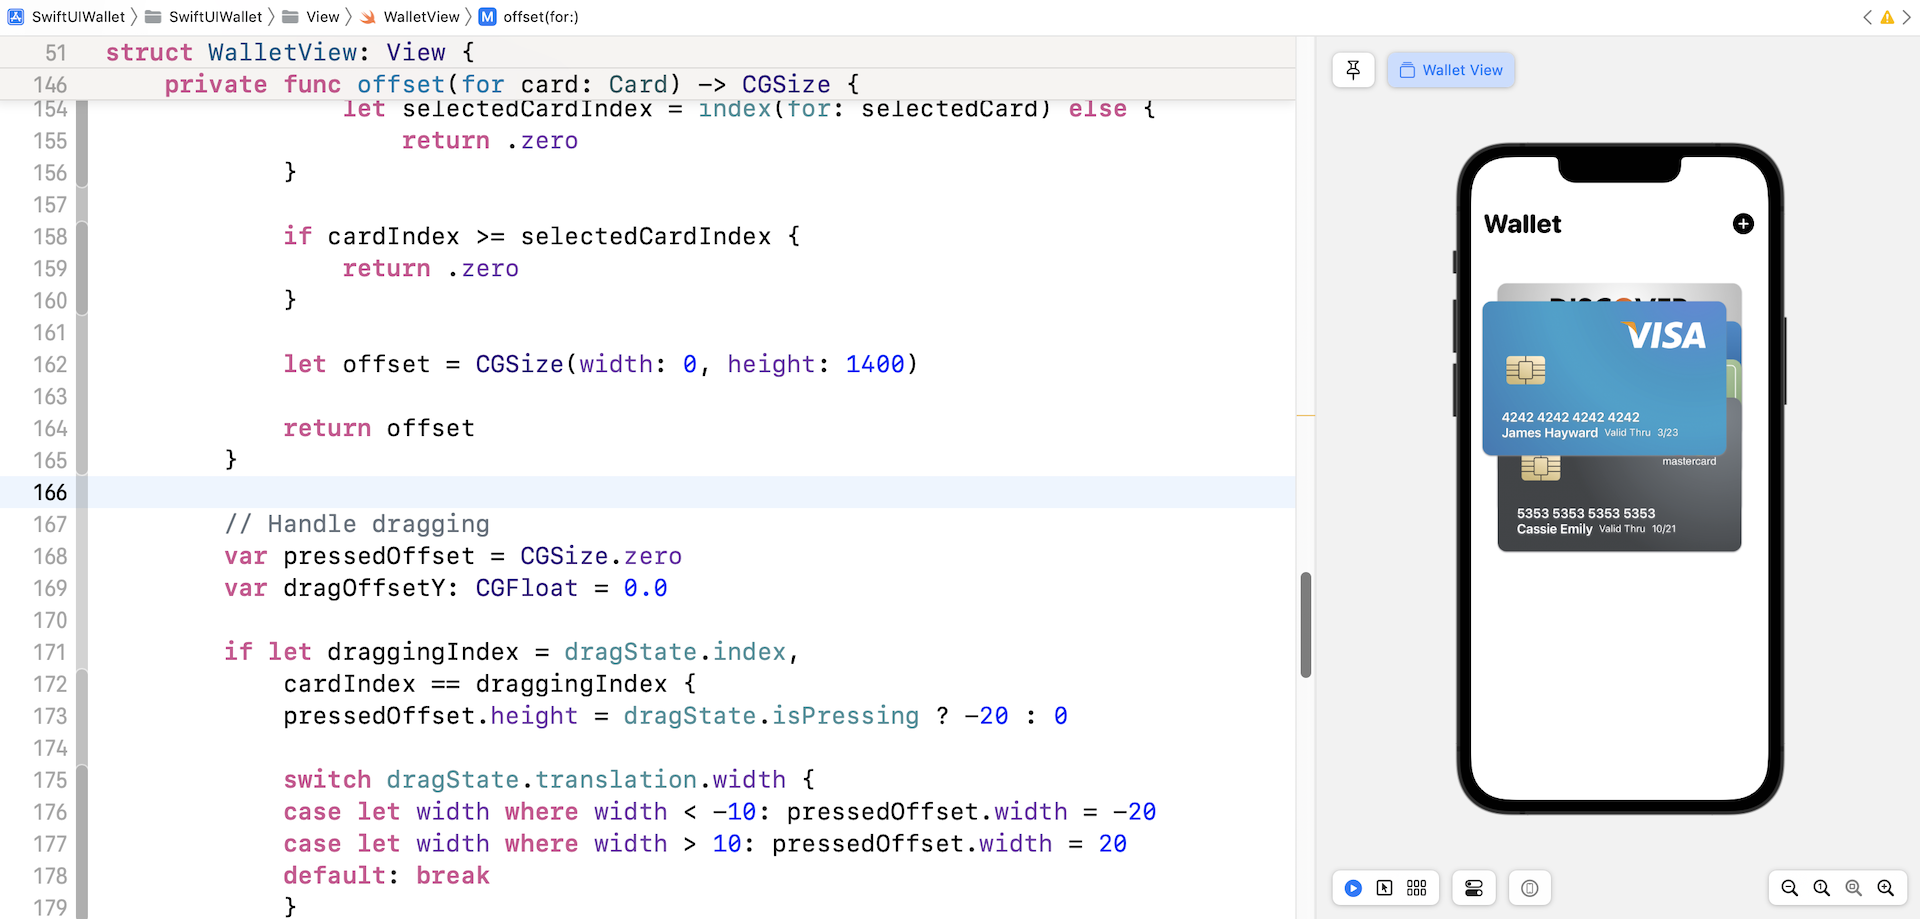
Task: Open the View folder breadcrumb
Action: pos(322,17)
